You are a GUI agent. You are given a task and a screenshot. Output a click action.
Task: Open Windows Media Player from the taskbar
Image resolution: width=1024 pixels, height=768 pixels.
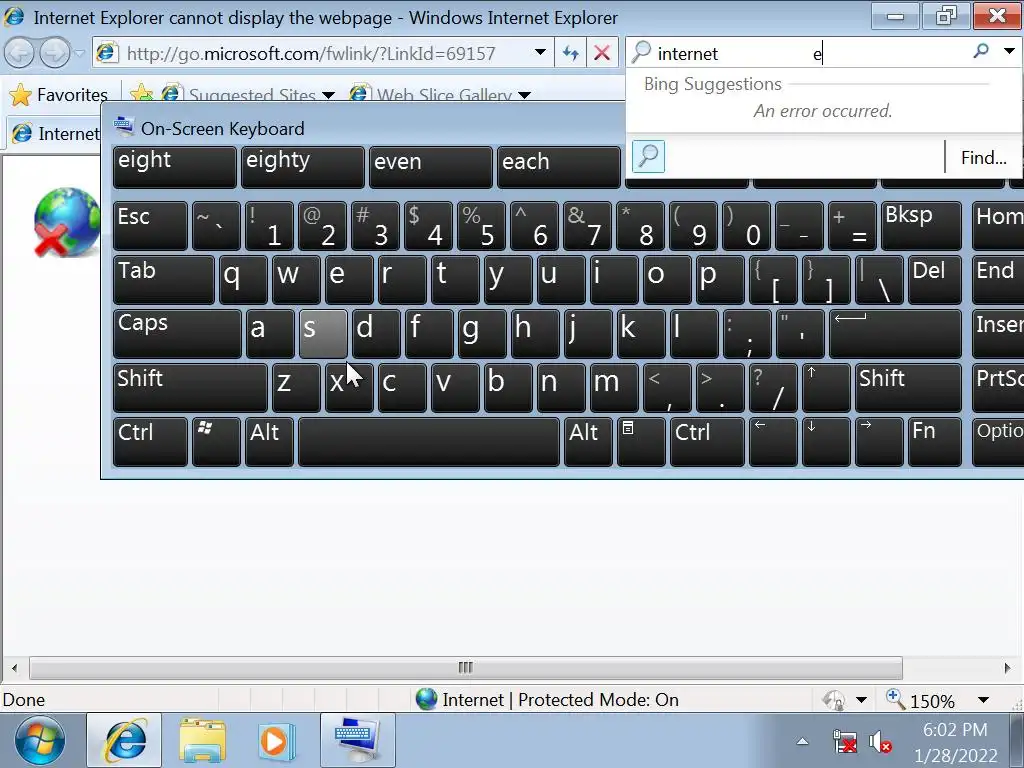[x=277, y=741]
